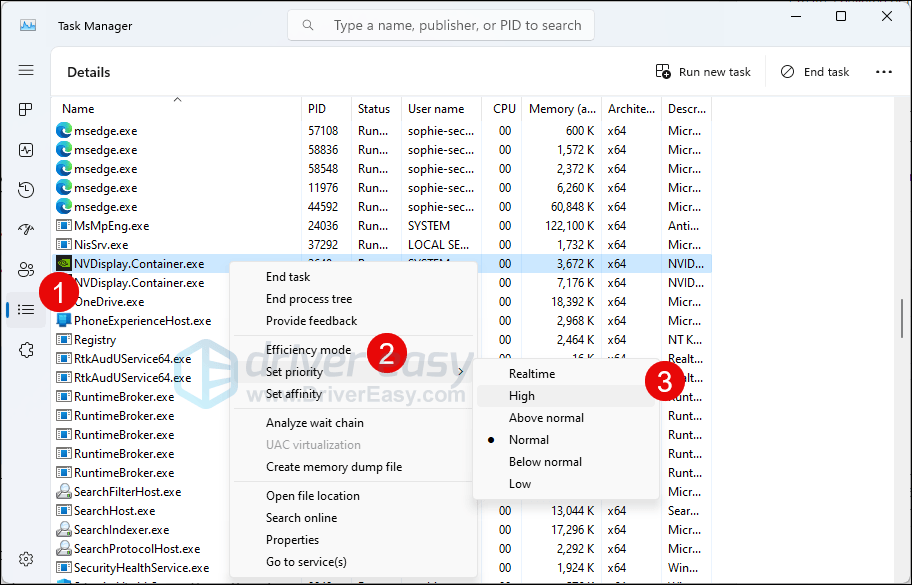This screenshot has width=912, height=585.
Task: Open Services page puzzle icon
Action: point(26,349)
